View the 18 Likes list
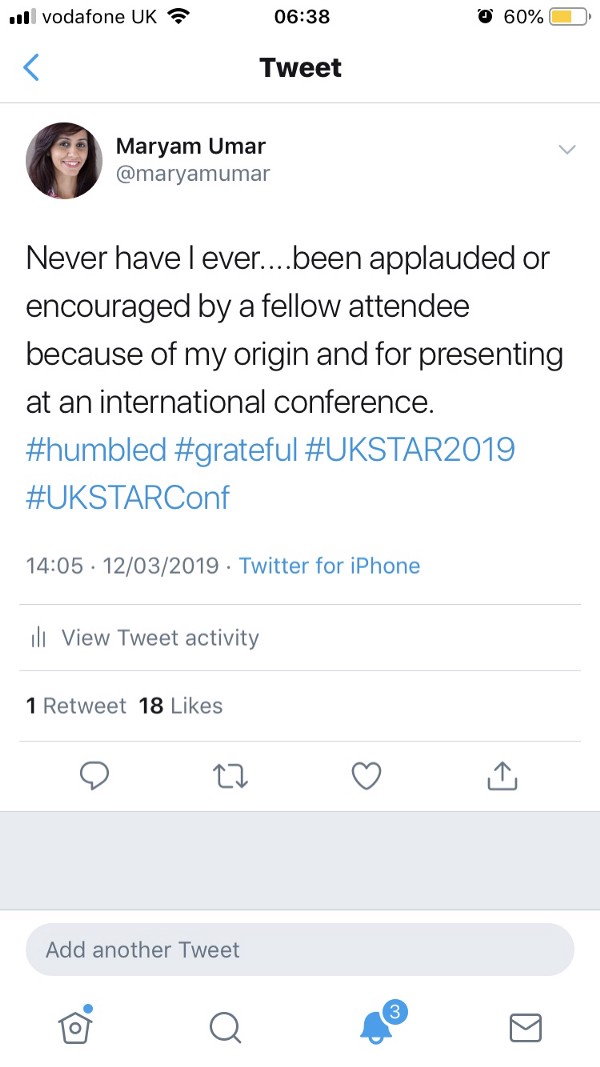The height and width of the screenshot is (1067, 600). click(x=181, y=706)
